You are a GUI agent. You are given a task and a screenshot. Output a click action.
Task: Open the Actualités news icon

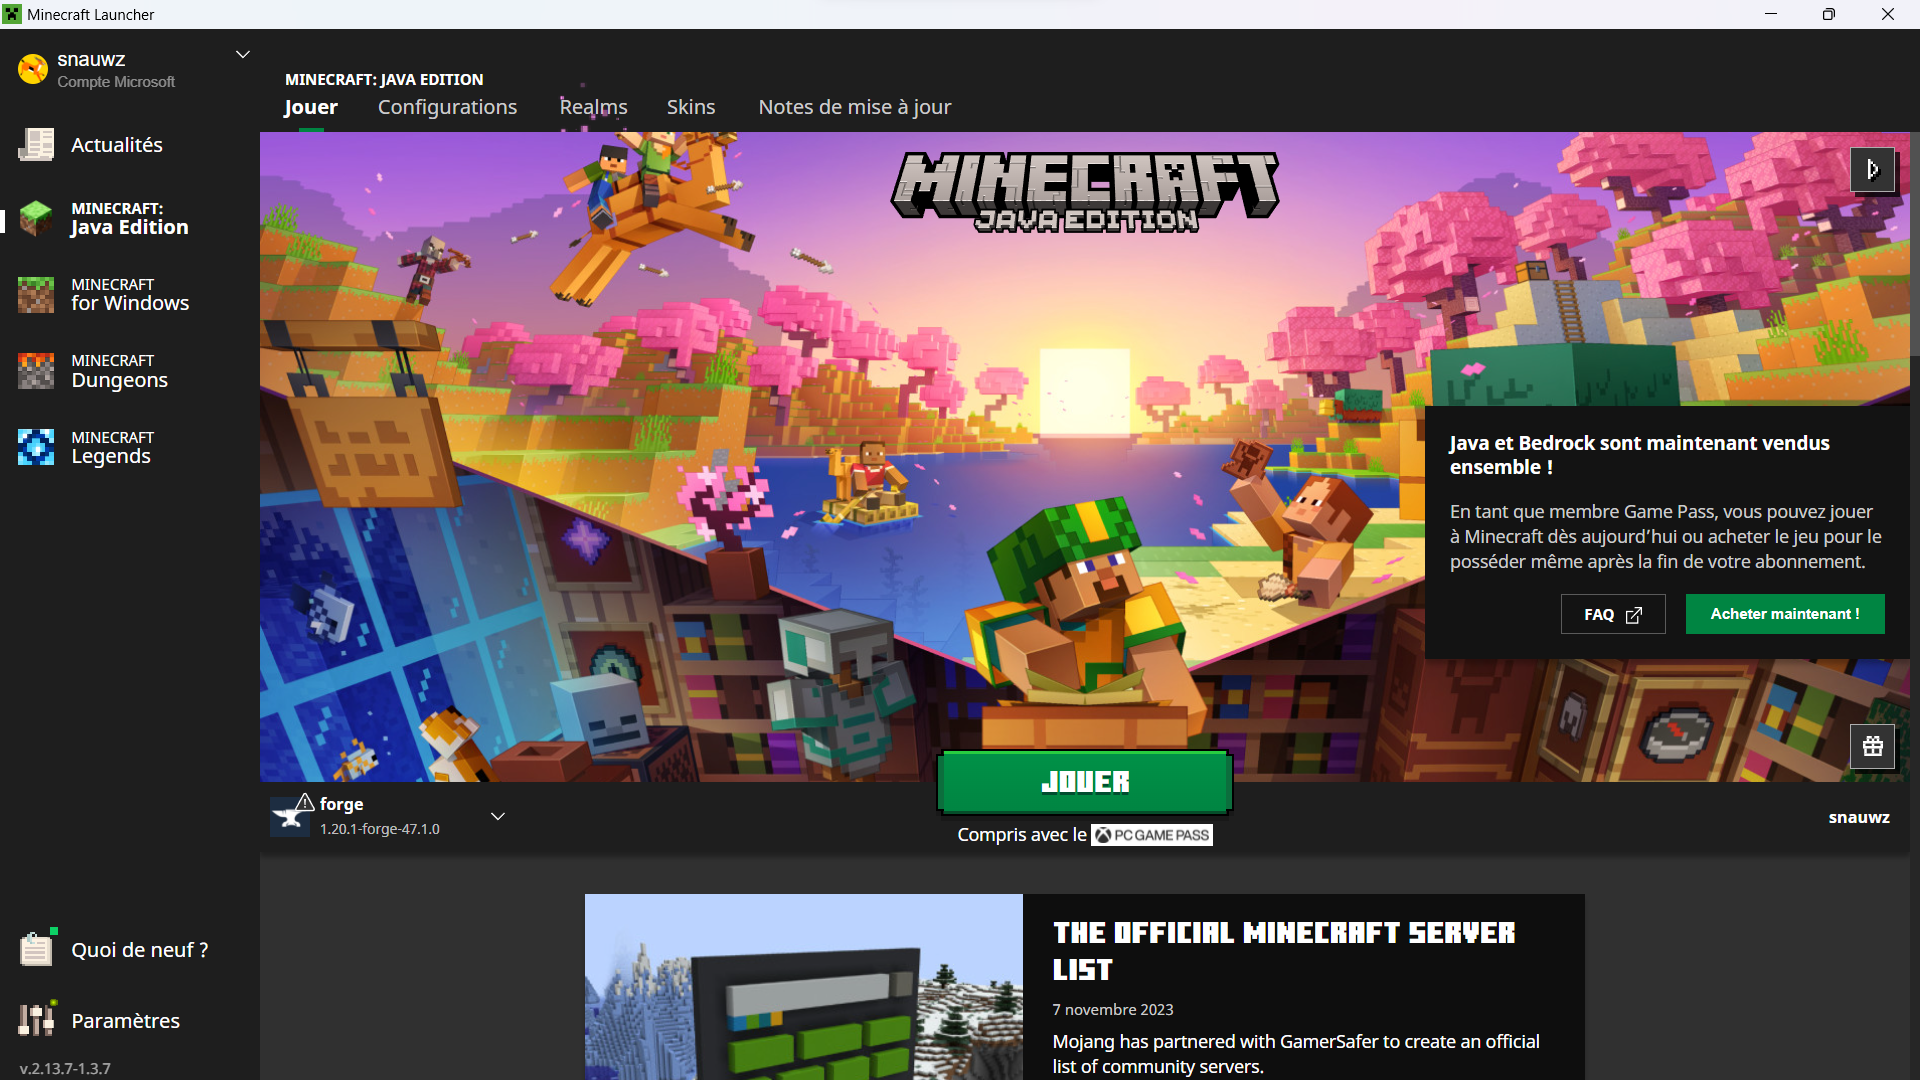[x=36, y=145]
